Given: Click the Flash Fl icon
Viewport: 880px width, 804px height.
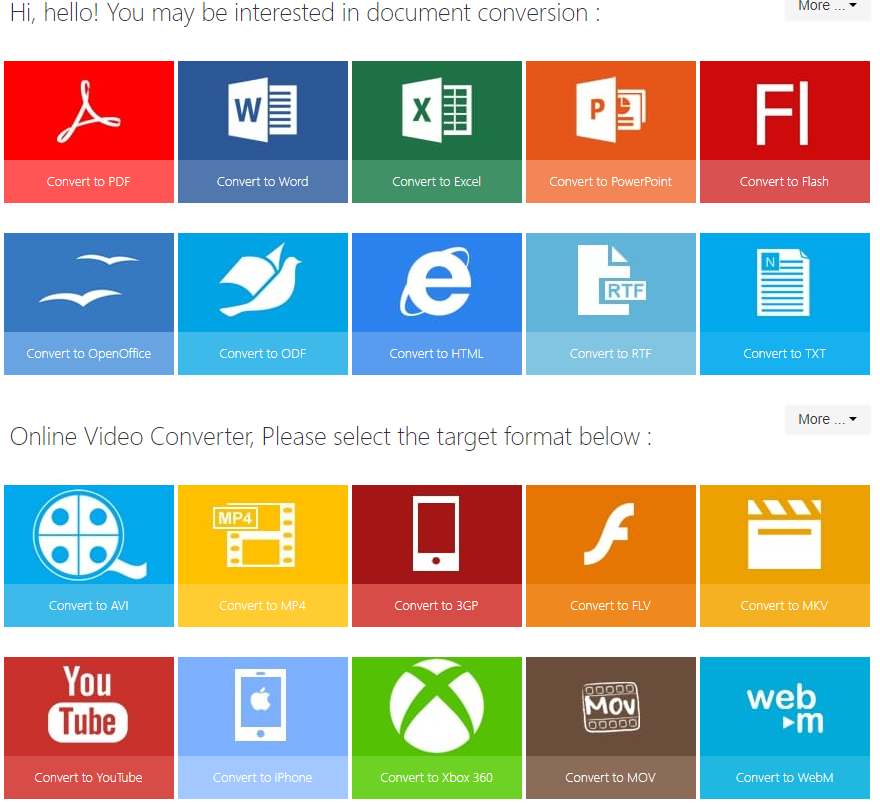Looking at the screenshot, I should [x=782, y=114].
